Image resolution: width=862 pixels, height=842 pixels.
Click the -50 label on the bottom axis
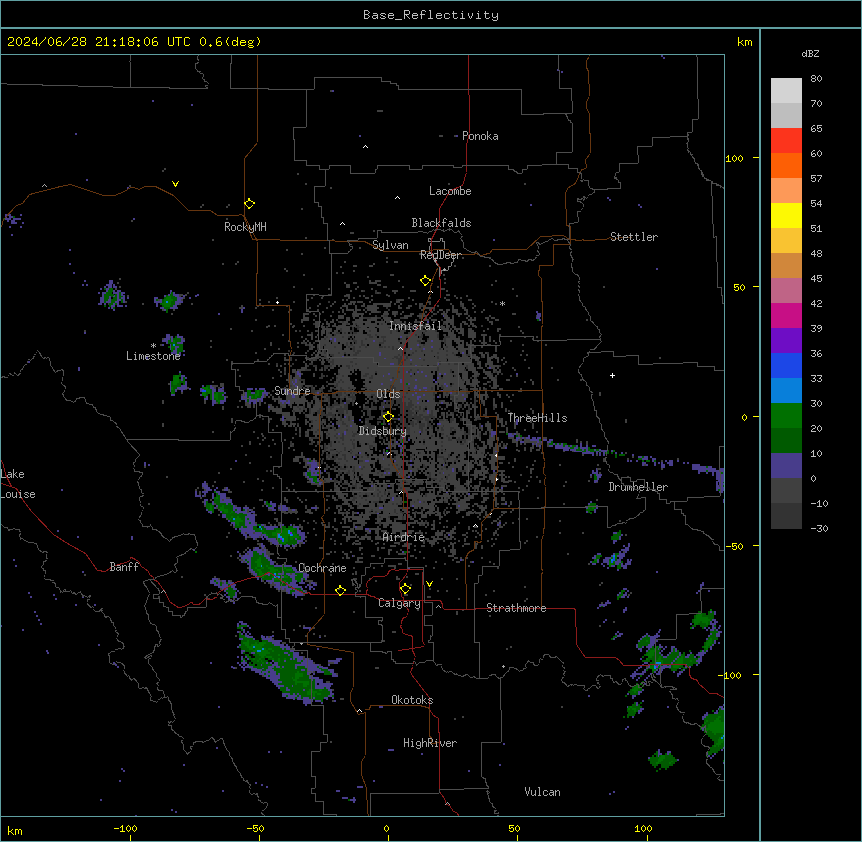(x=255, y=828)
